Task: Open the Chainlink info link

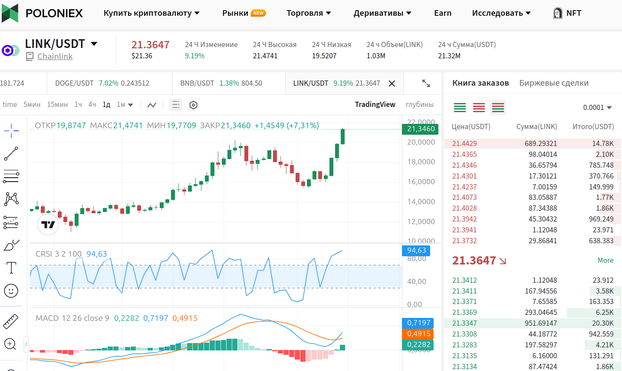Action: 55,57
